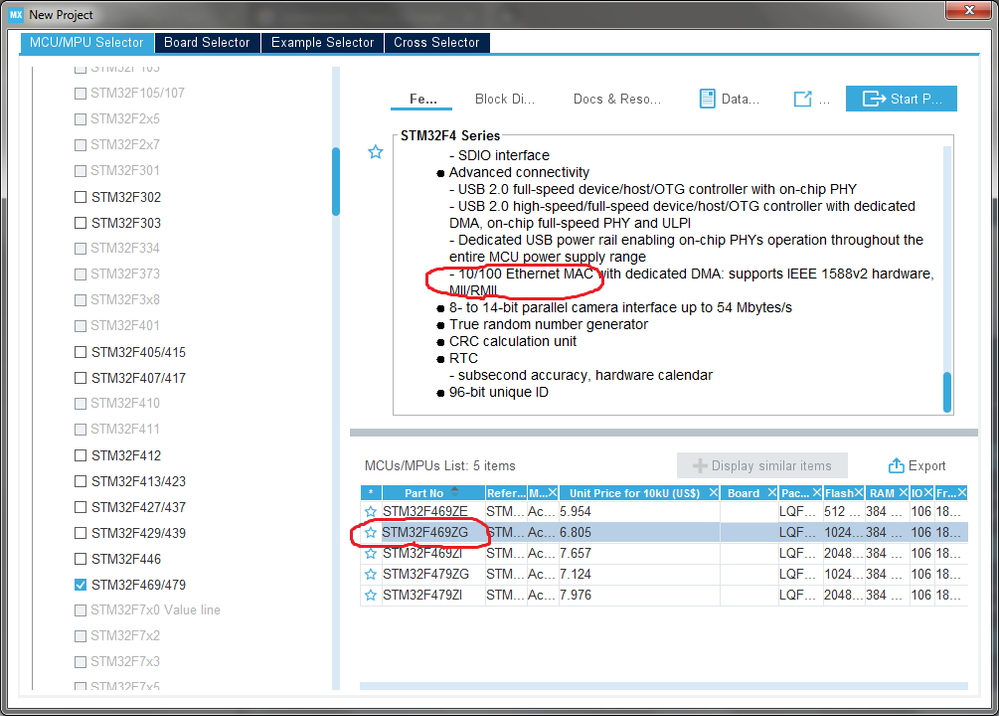Check the STM32F303 checkbox

tap(80, 223)
